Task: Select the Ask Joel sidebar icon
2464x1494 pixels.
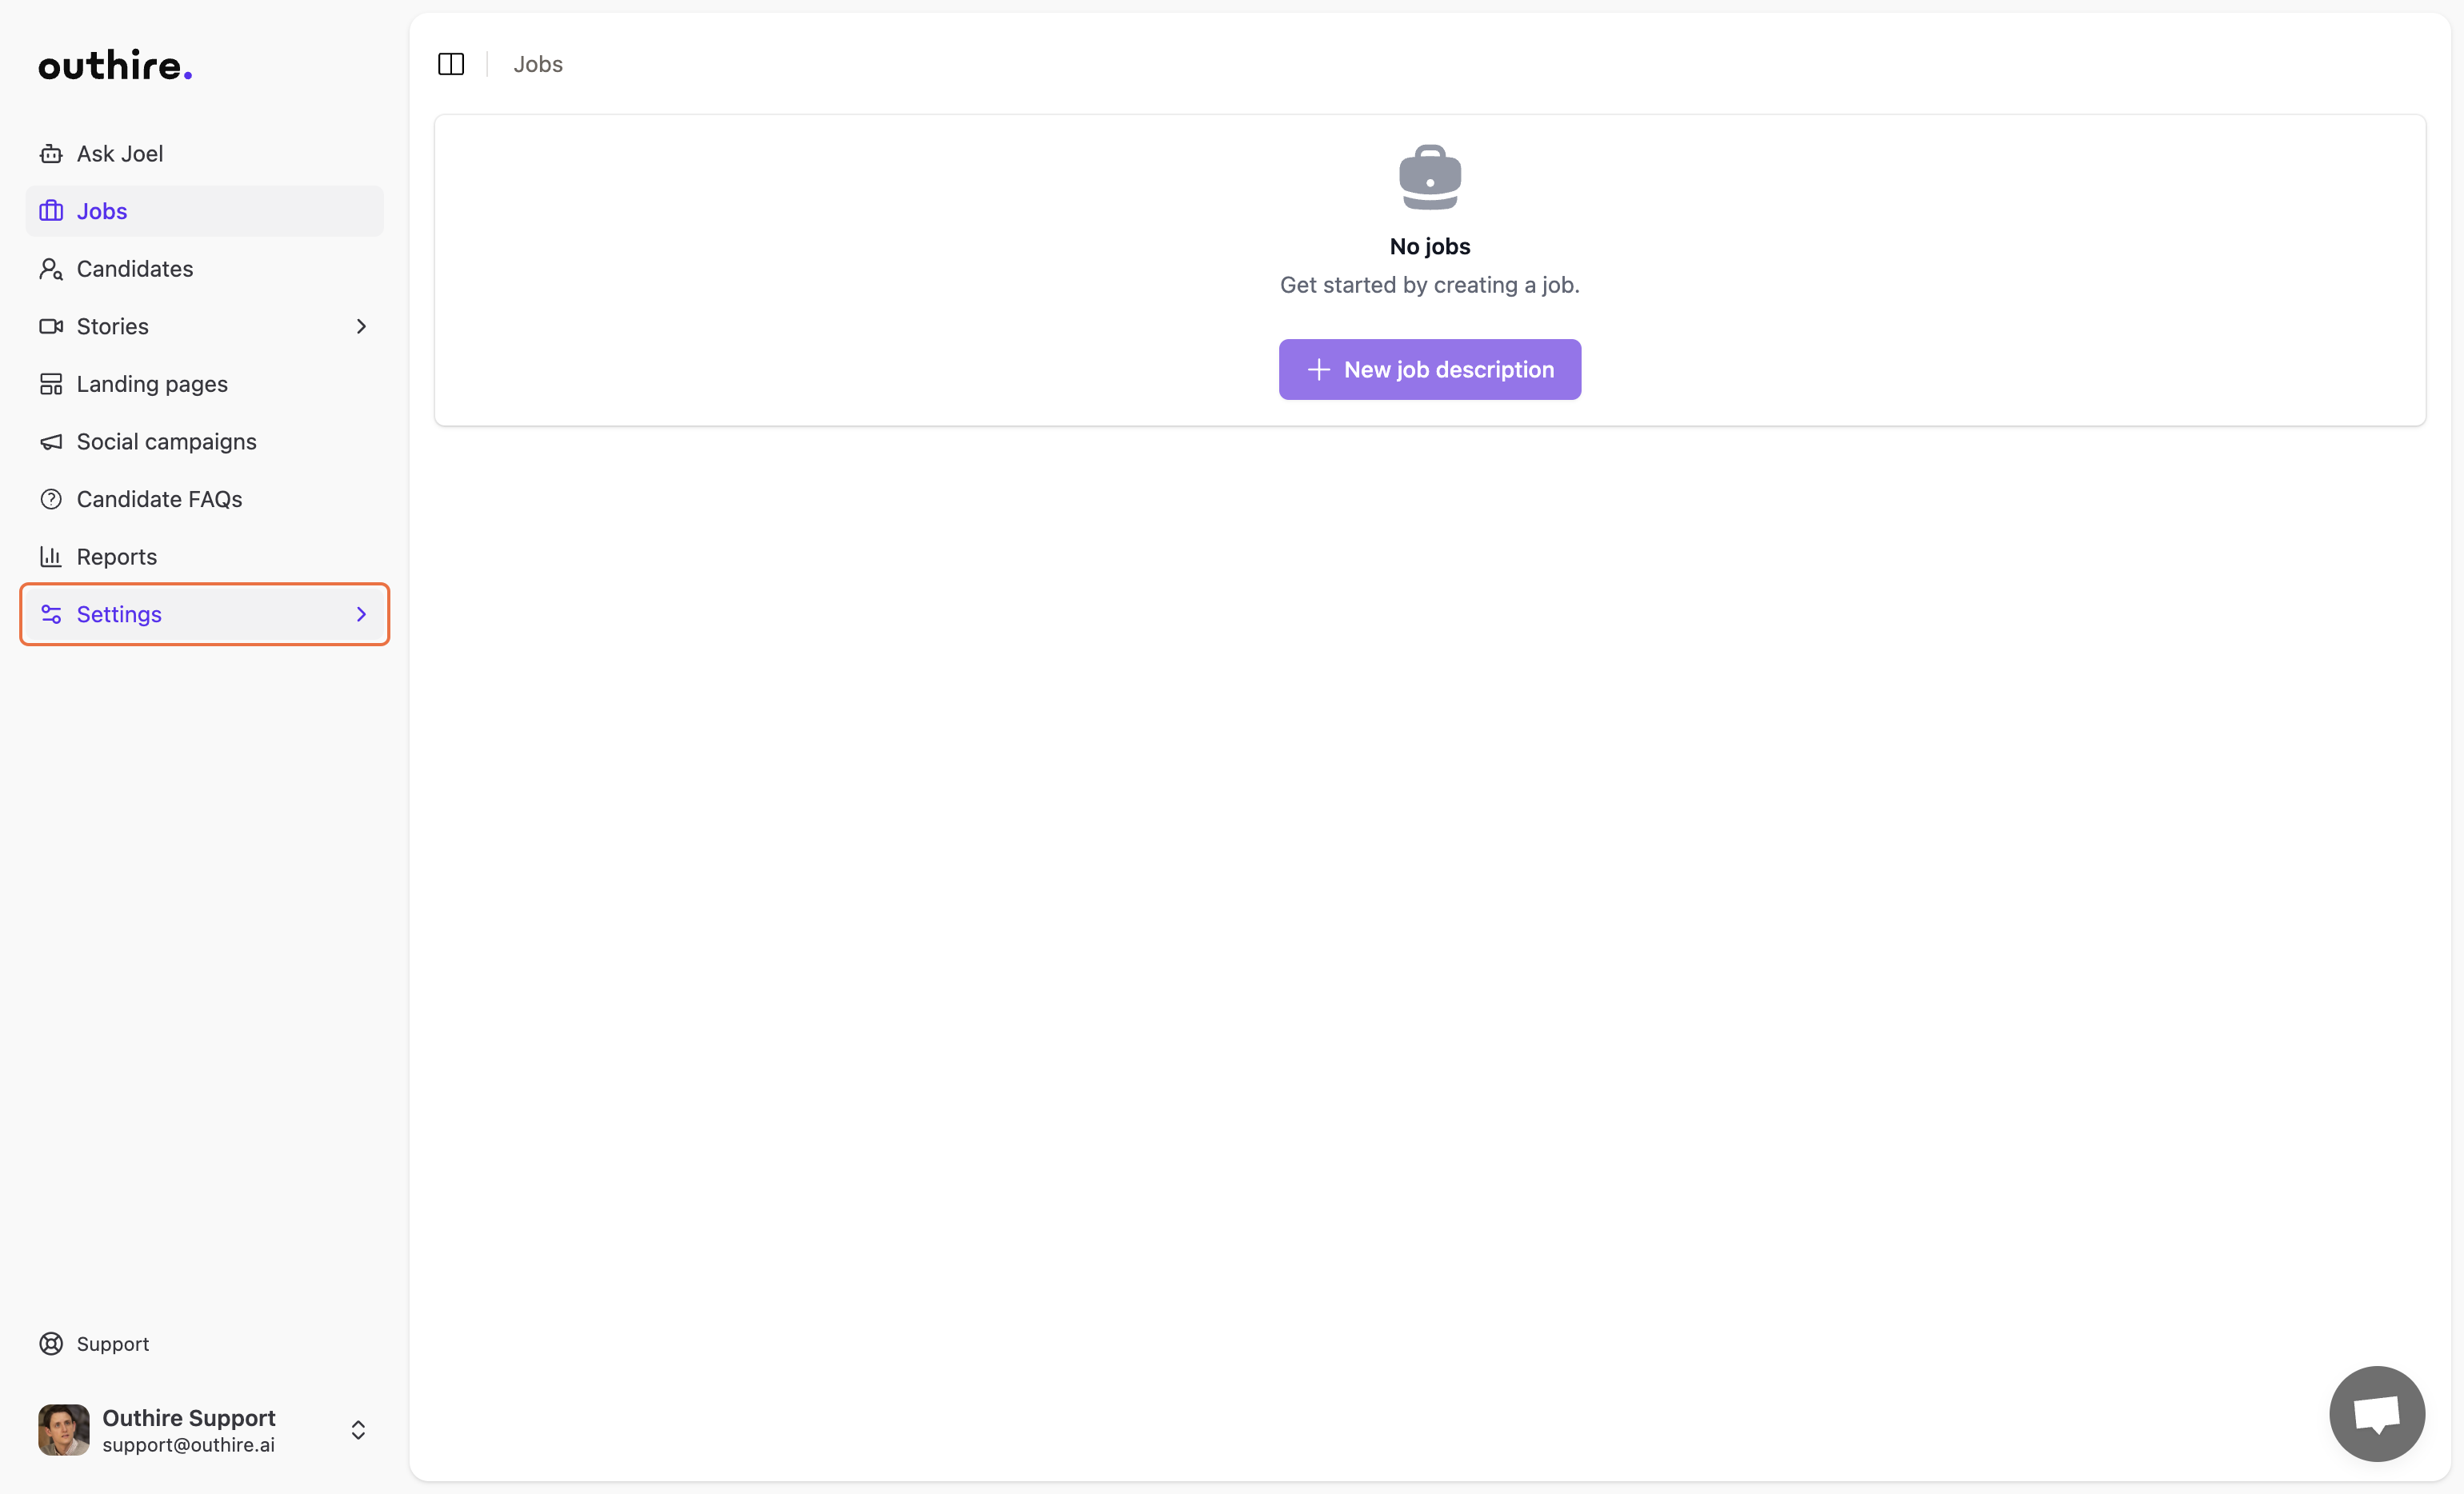Action: coord(51,153)
